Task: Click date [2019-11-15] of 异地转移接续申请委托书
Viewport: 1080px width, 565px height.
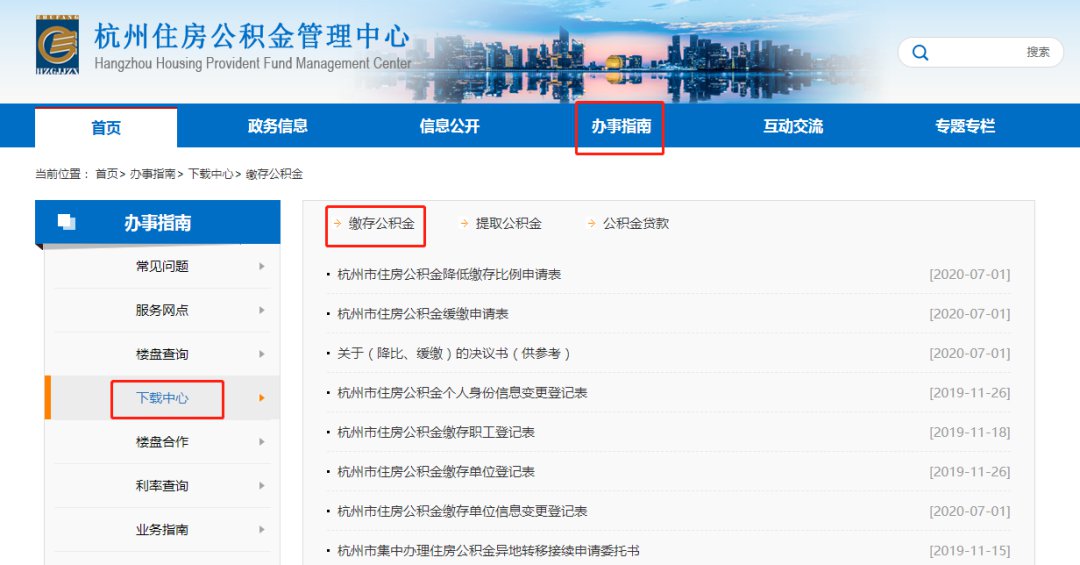Action: 970,551
